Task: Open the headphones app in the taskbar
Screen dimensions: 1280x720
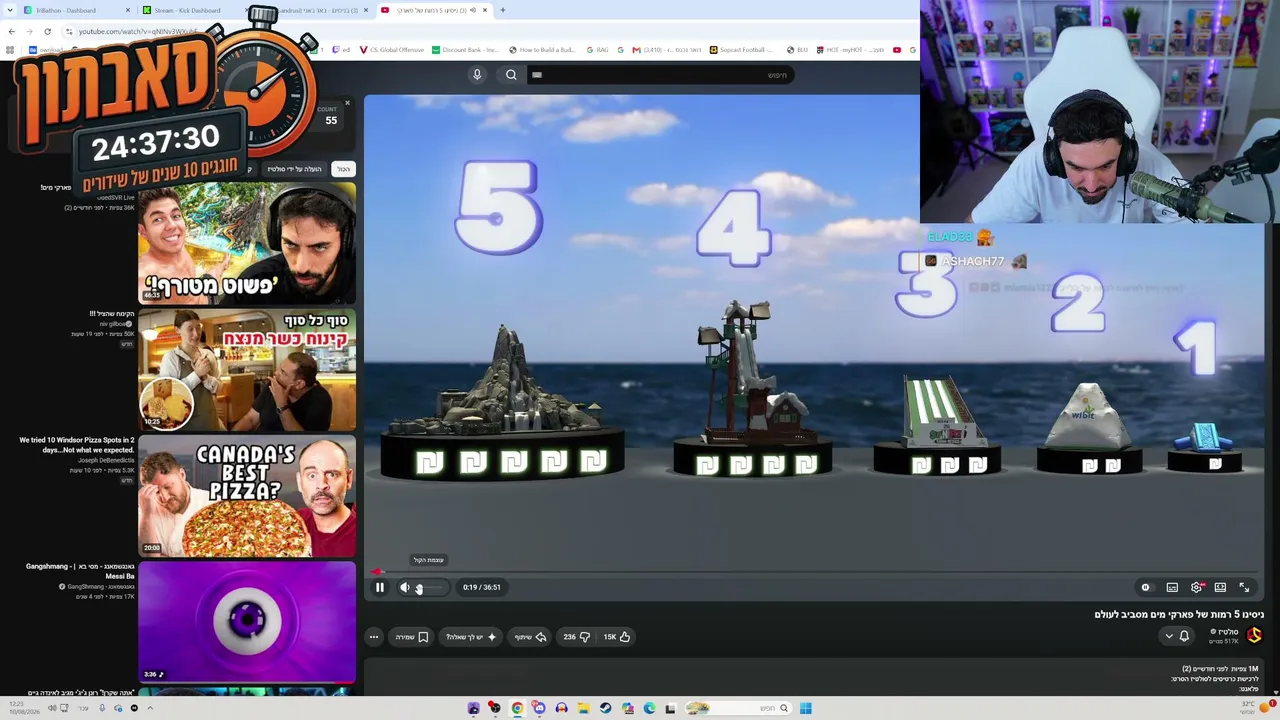Action: point(561,708)
